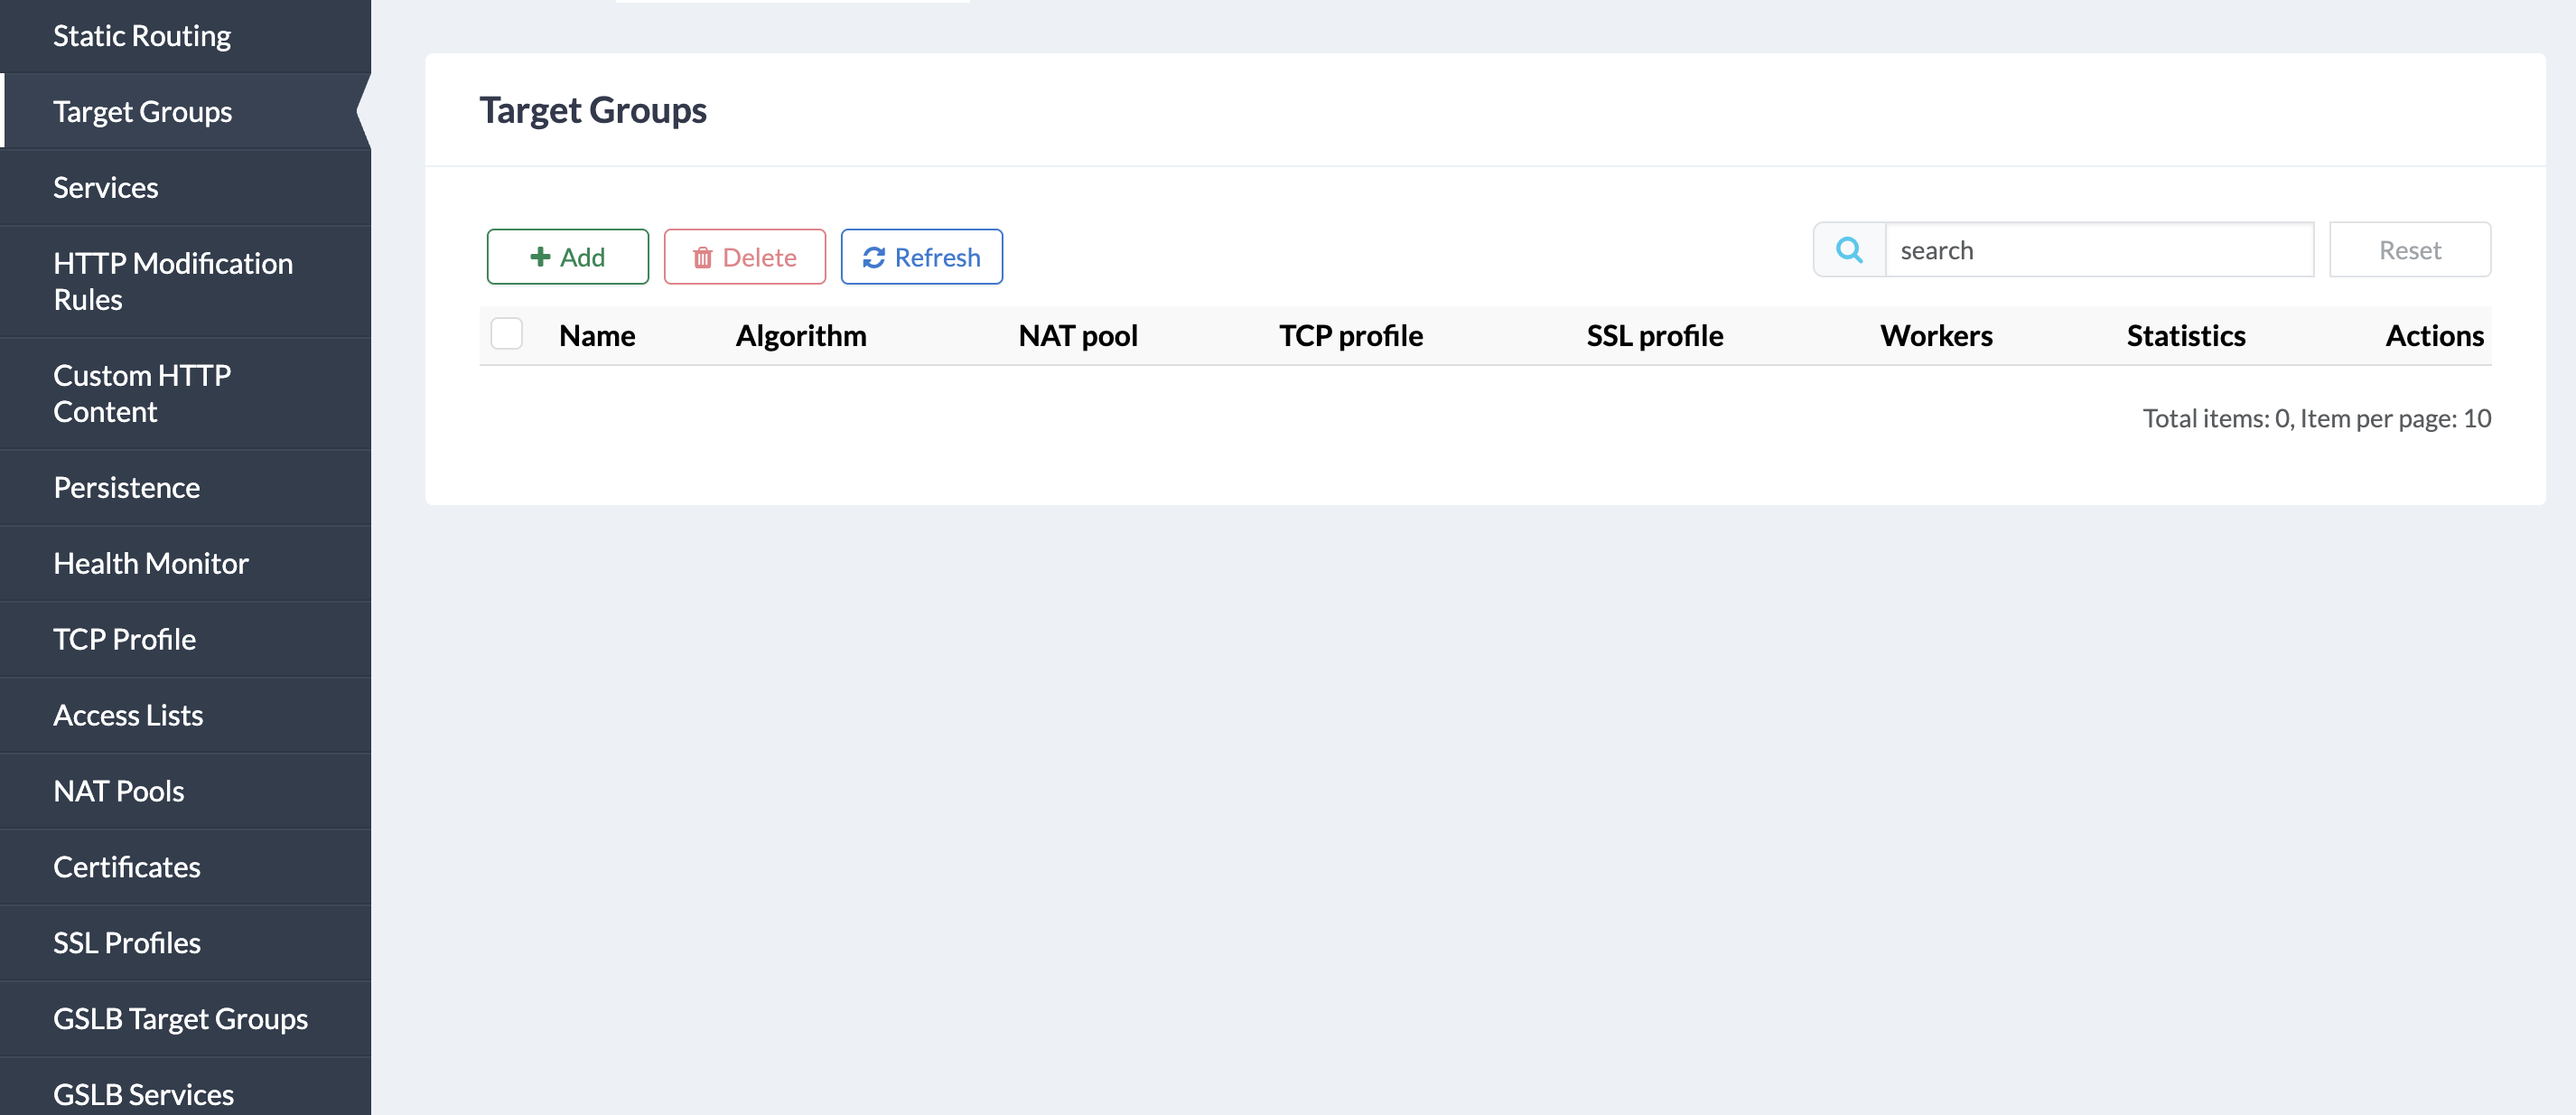
Task: Open Access Lists from sidebar
Action: click(128, 715)
